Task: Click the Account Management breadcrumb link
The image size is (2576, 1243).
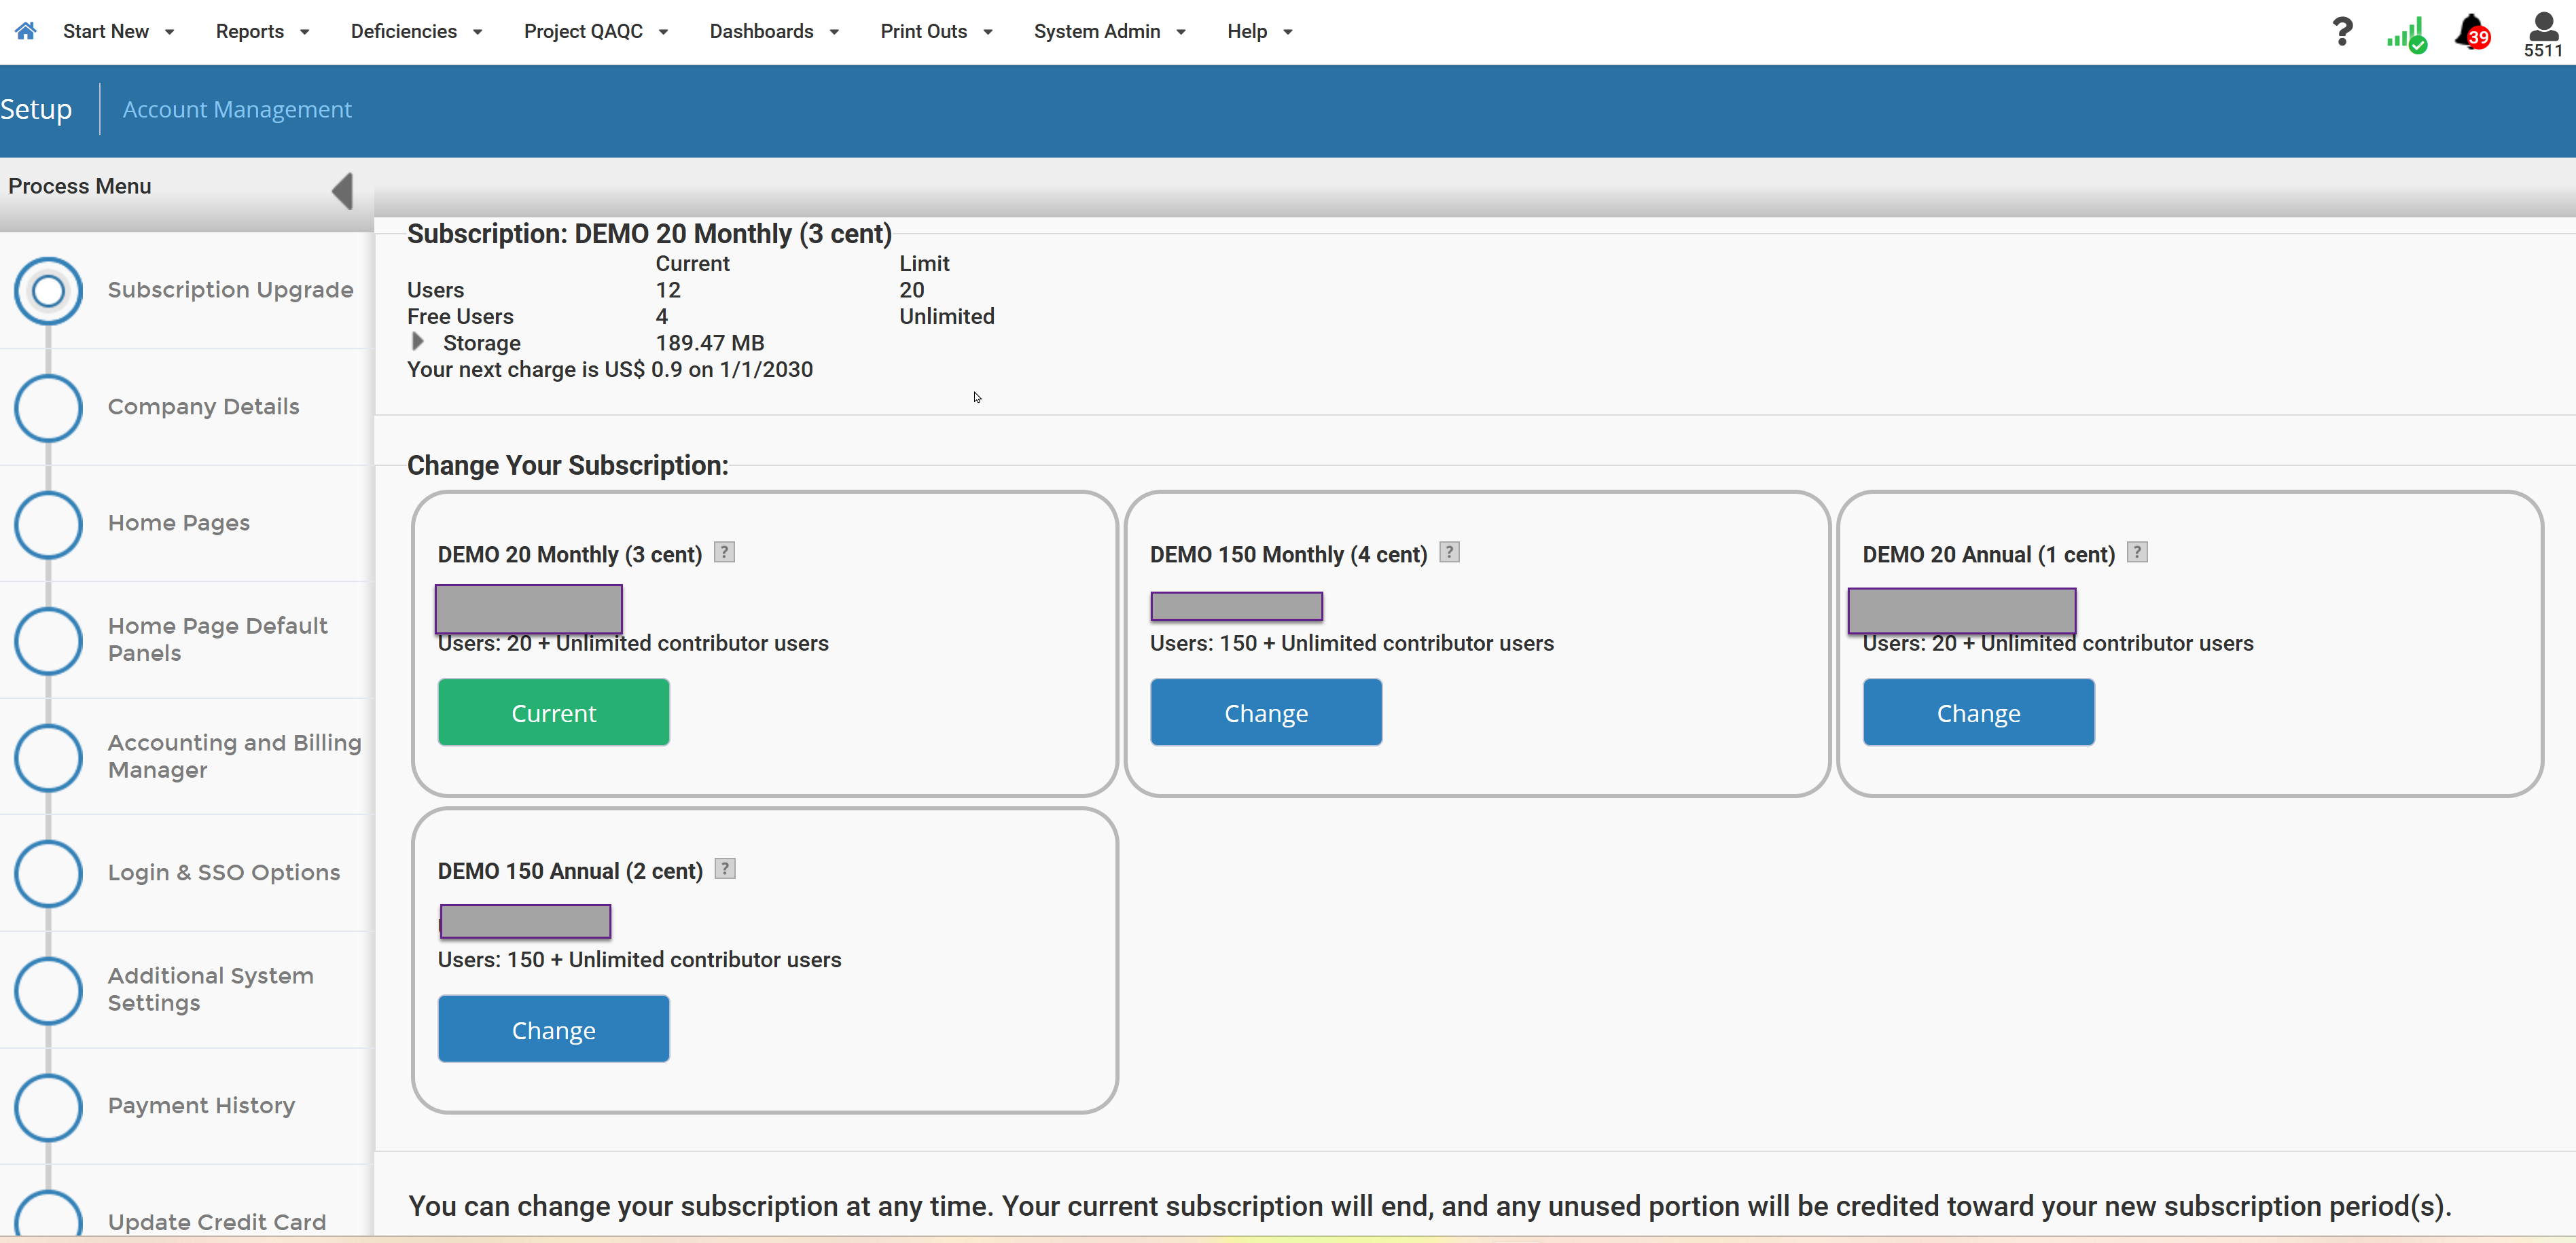Action: 237,109
